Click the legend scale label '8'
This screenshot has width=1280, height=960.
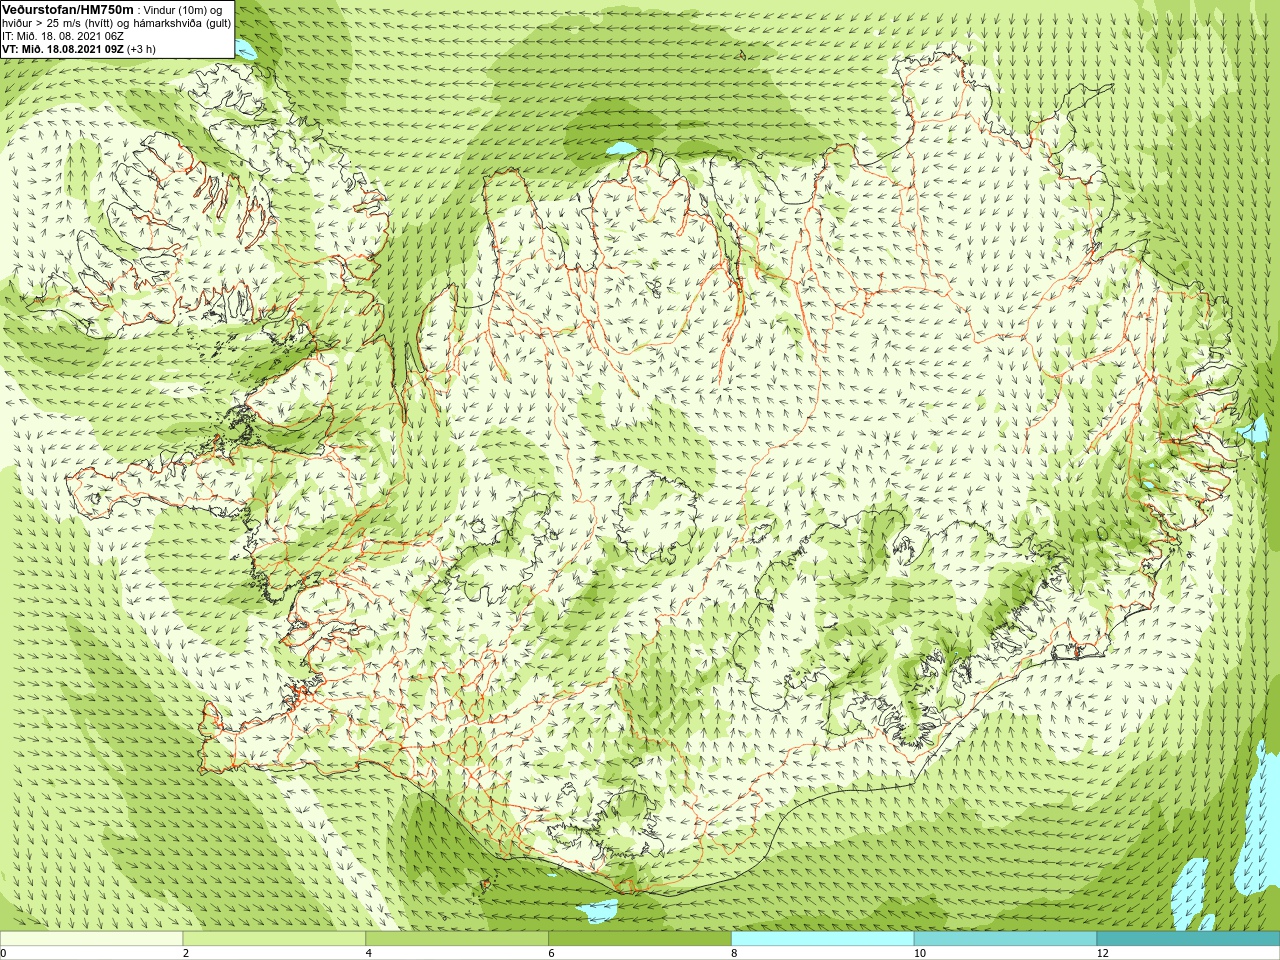[x=735, y=953]
